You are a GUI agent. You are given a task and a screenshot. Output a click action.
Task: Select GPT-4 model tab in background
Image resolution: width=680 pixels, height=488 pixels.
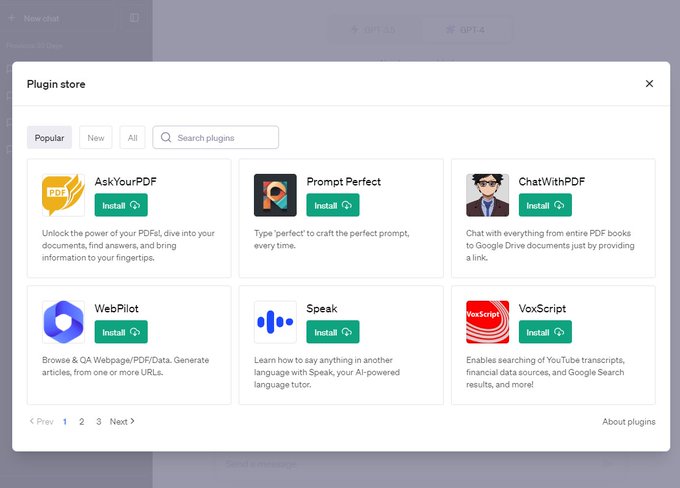pyautogui.click(x=465, y=29)
